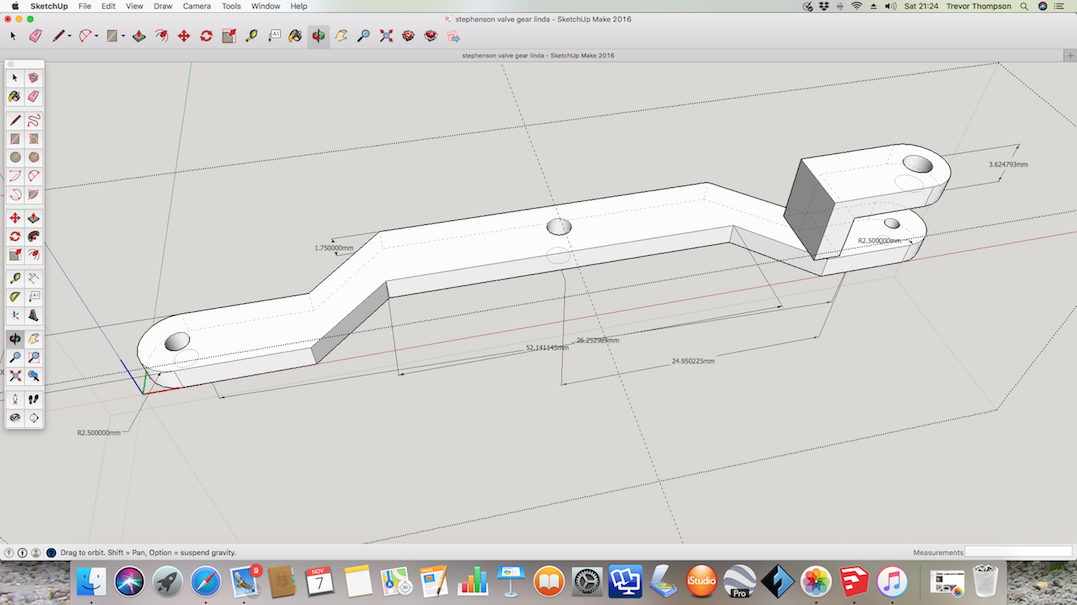Select Rotated Rectangle in the tool palette
Screen dimensions: 1077x605
pos(33,139)
